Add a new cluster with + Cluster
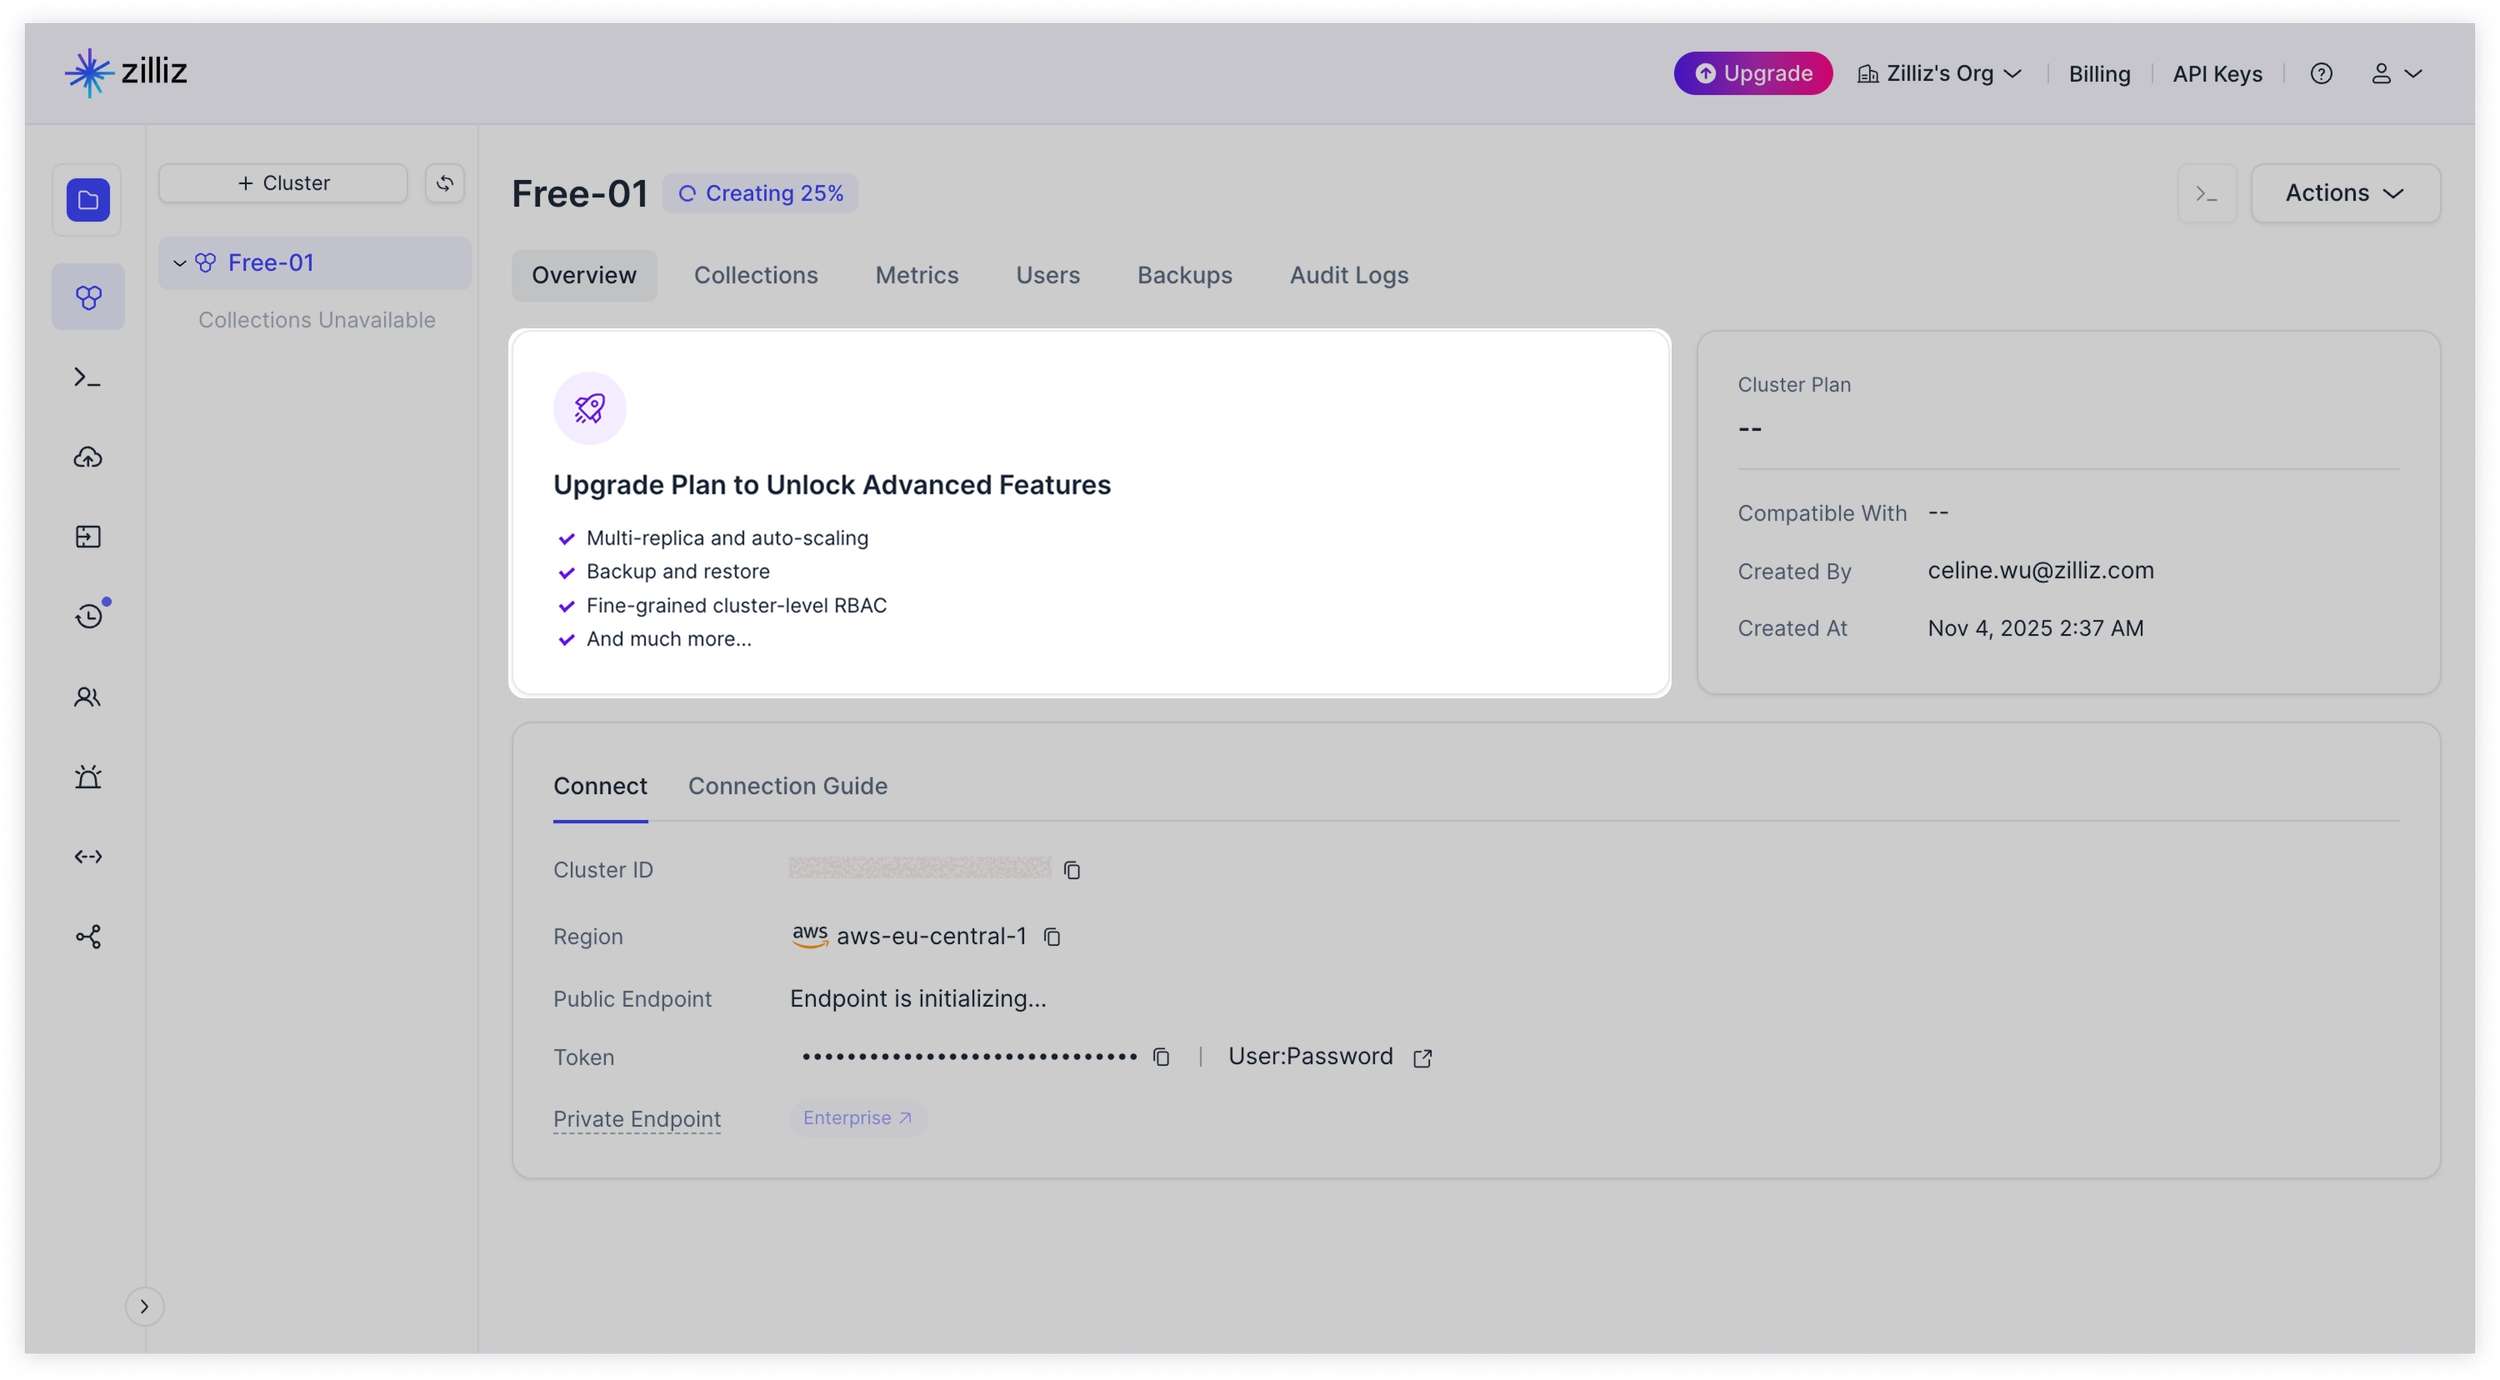This screenshot has width=2500, height=1380. tap(283, 183)
